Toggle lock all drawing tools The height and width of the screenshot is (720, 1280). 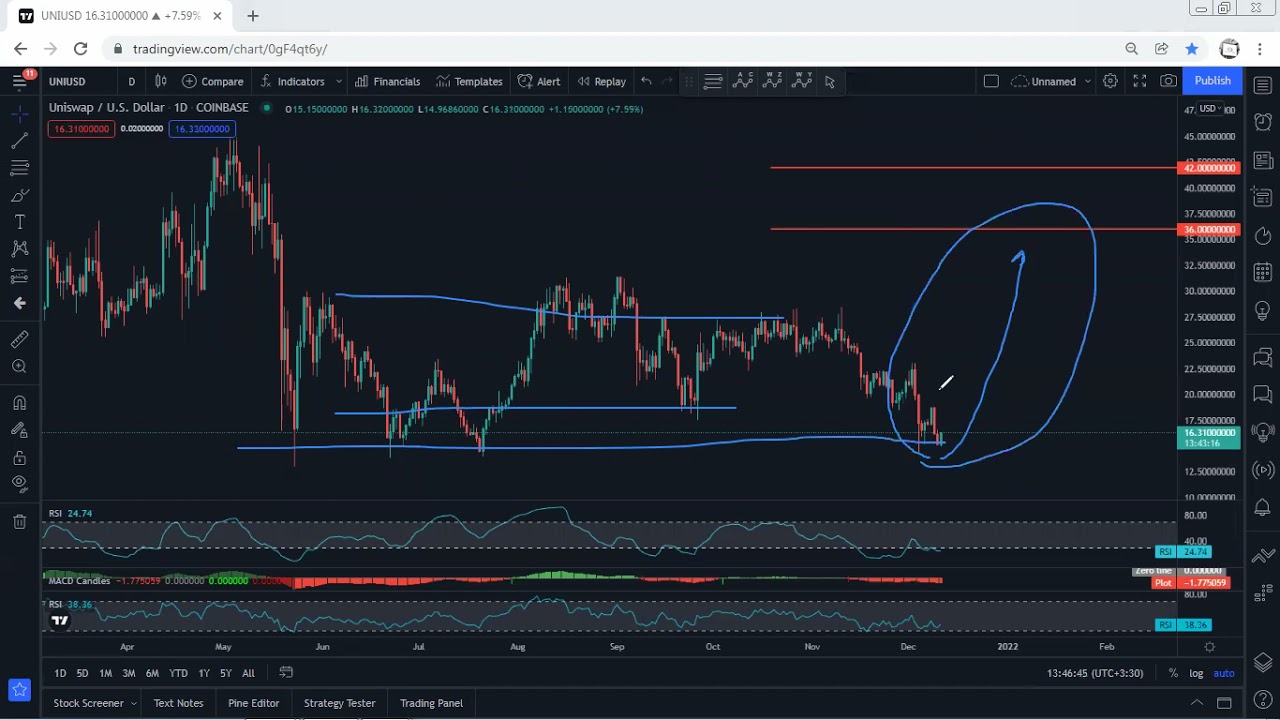19,458
